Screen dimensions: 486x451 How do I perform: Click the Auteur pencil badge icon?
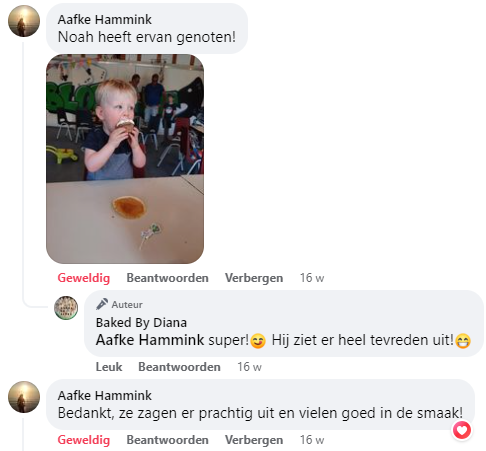tap(102, 304)
